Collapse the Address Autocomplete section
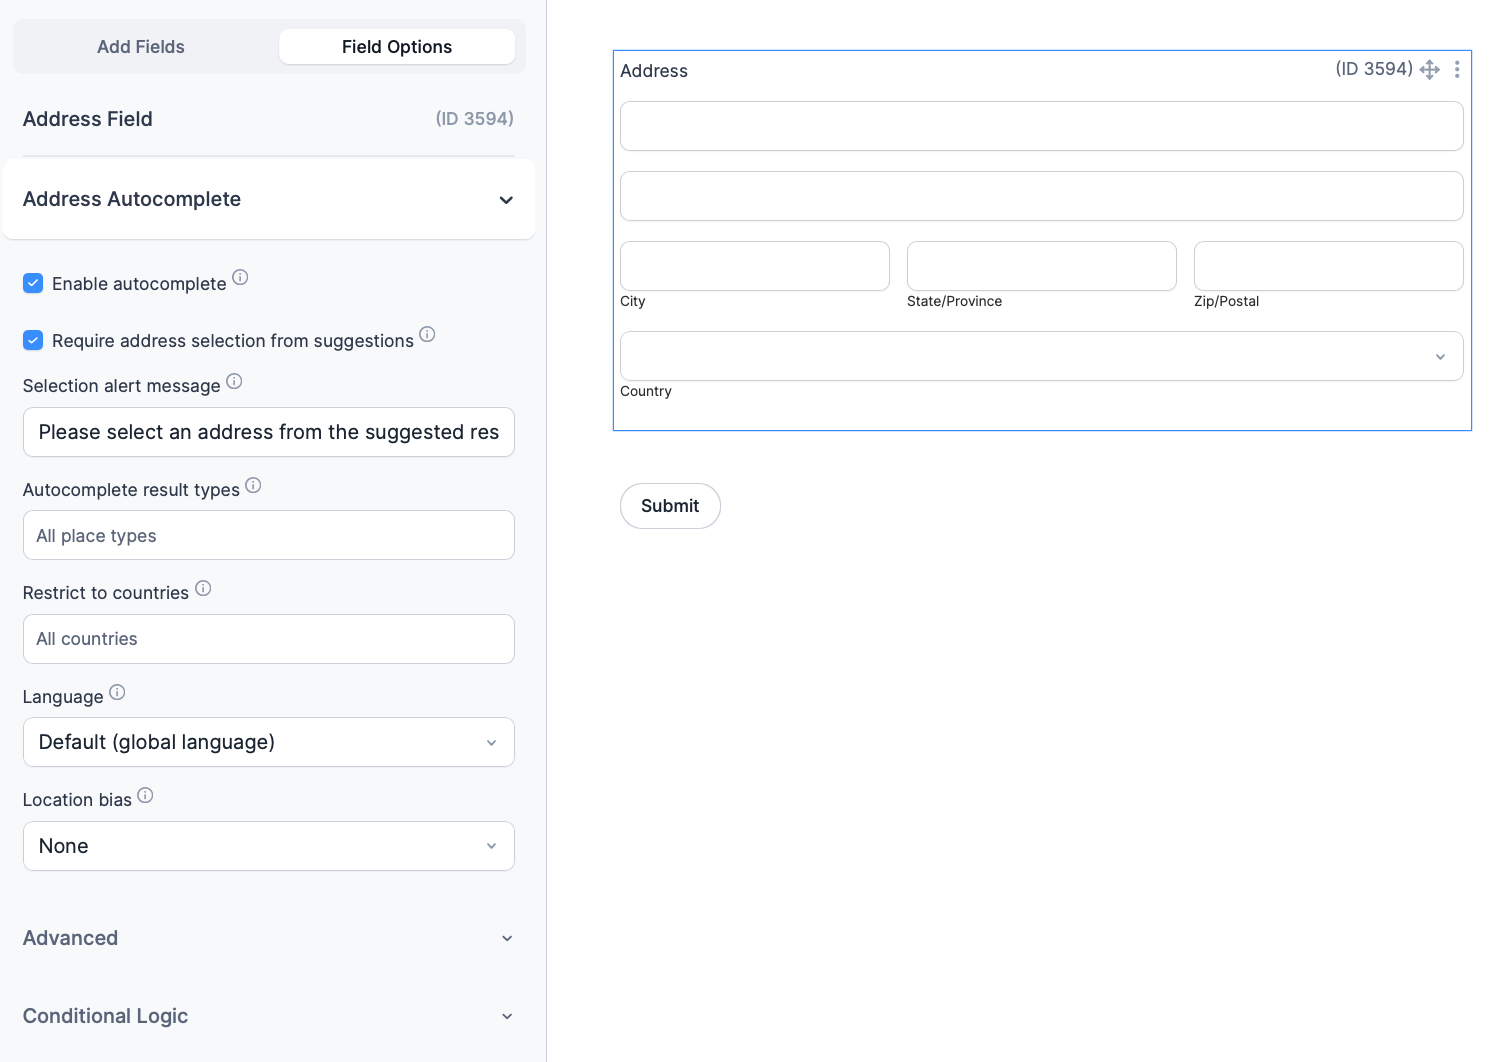Screen dimensions: 1493x1062 (x=269, y=199)
